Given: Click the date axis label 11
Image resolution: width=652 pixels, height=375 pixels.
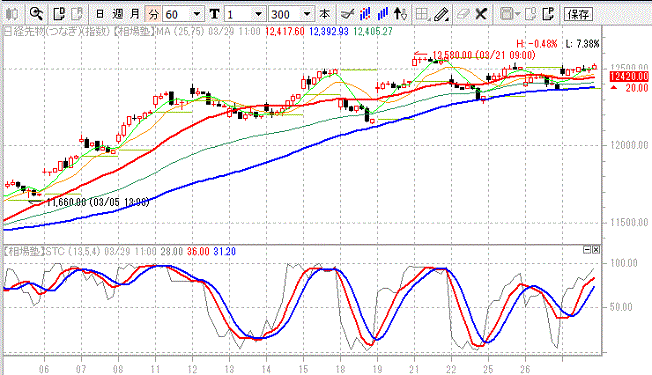Looking at the screenshot, I should 155,369.
